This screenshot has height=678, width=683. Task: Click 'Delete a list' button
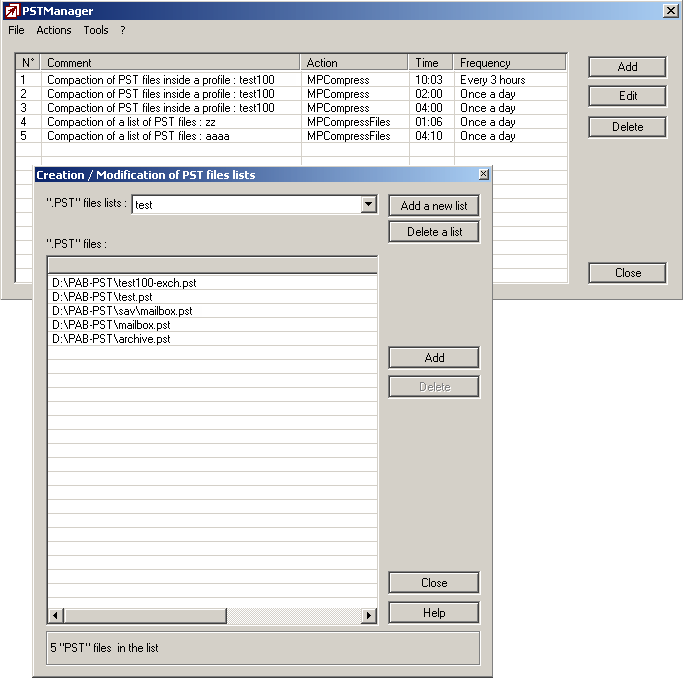click(434, 232)
